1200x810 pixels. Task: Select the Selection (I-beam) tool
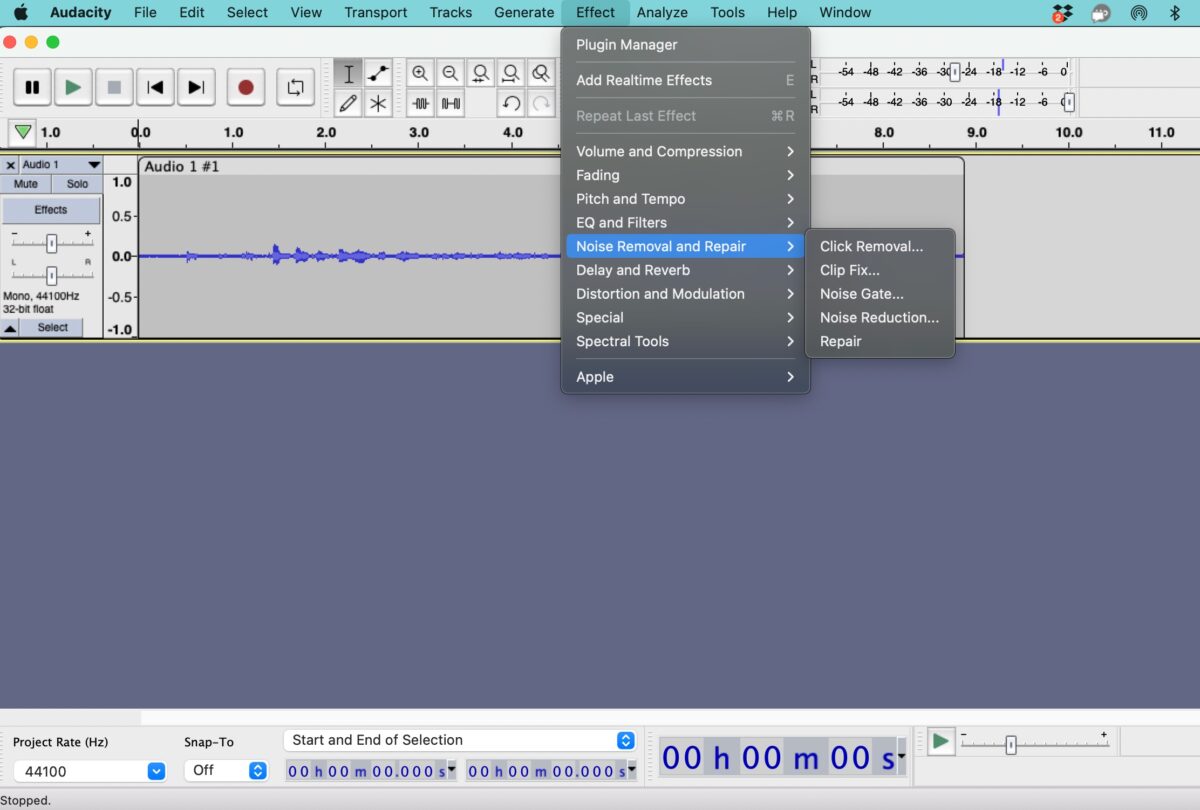point(348,73)
